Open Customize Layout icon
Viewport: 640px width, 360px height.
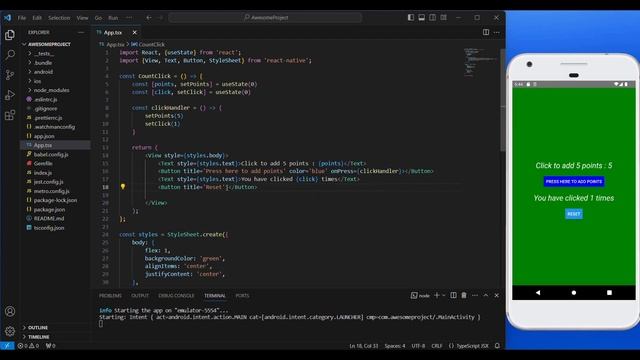[x=444, y=18]
